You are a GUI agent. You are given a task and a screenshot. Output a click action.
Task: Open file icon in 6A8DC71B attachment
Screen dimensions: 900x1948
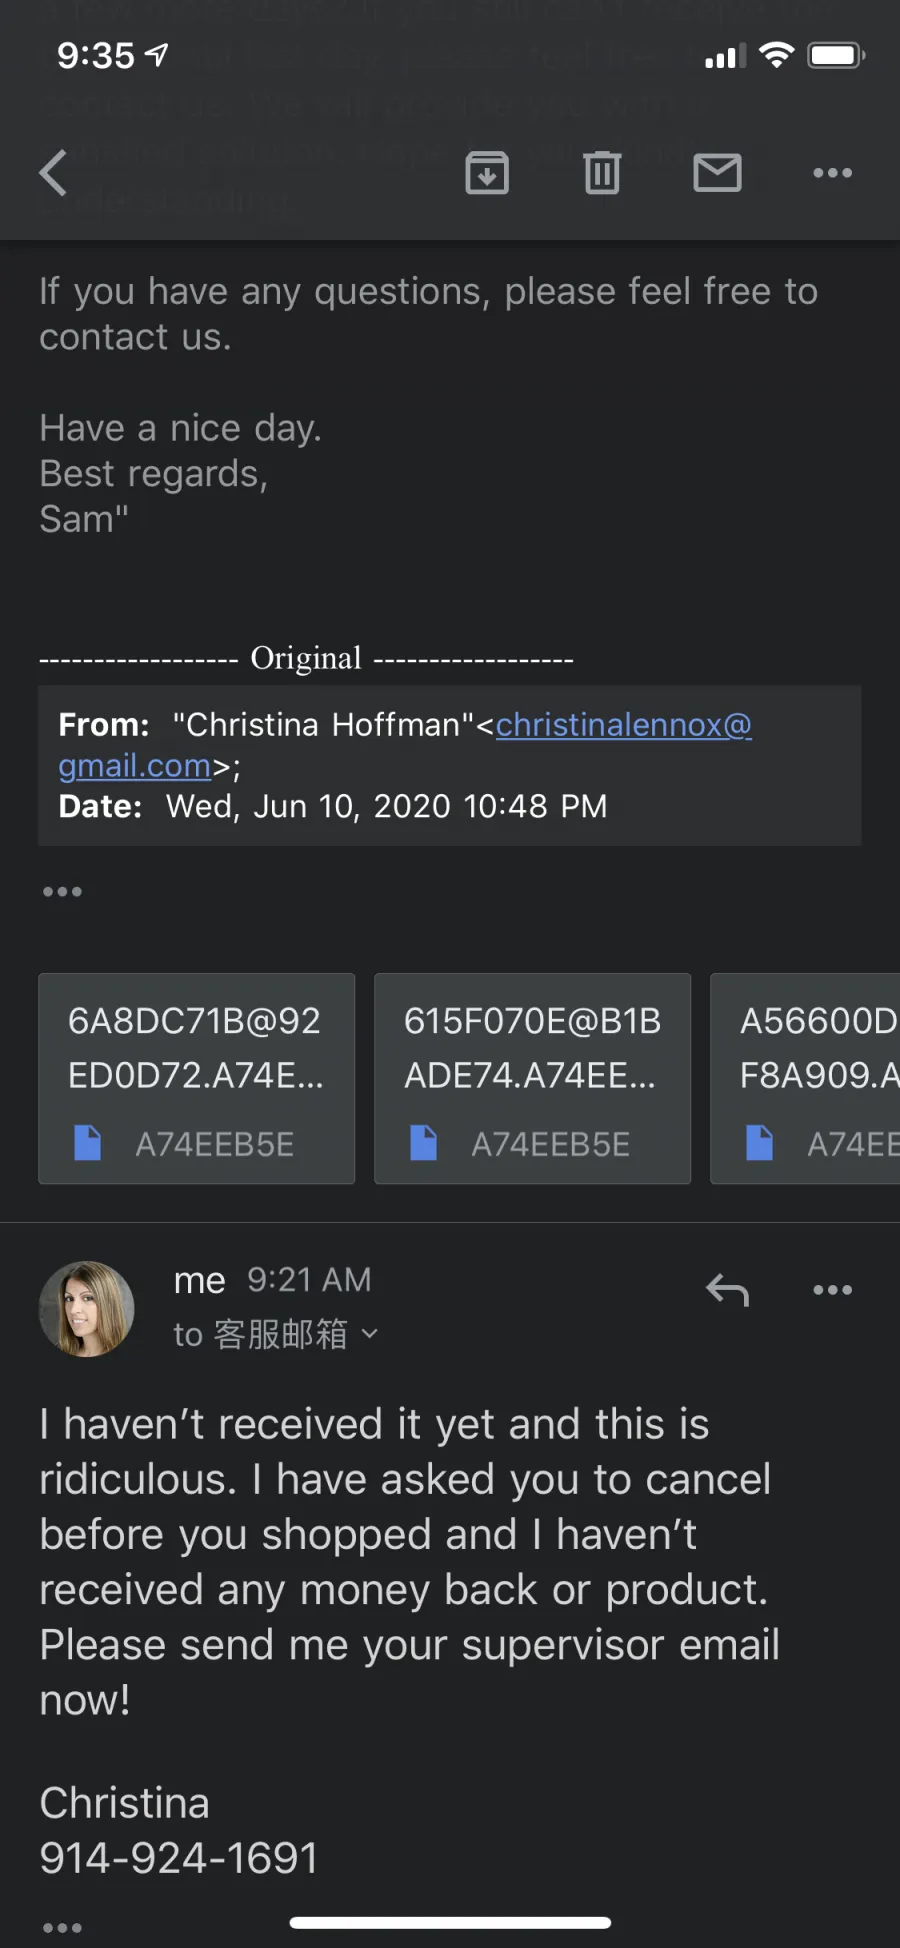[88, 1143]
